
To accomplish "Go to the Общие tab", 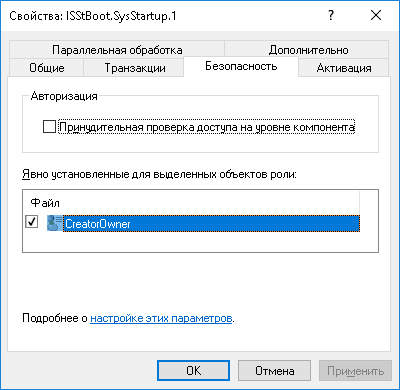I will pyautogui.click(x=47, y=68).
